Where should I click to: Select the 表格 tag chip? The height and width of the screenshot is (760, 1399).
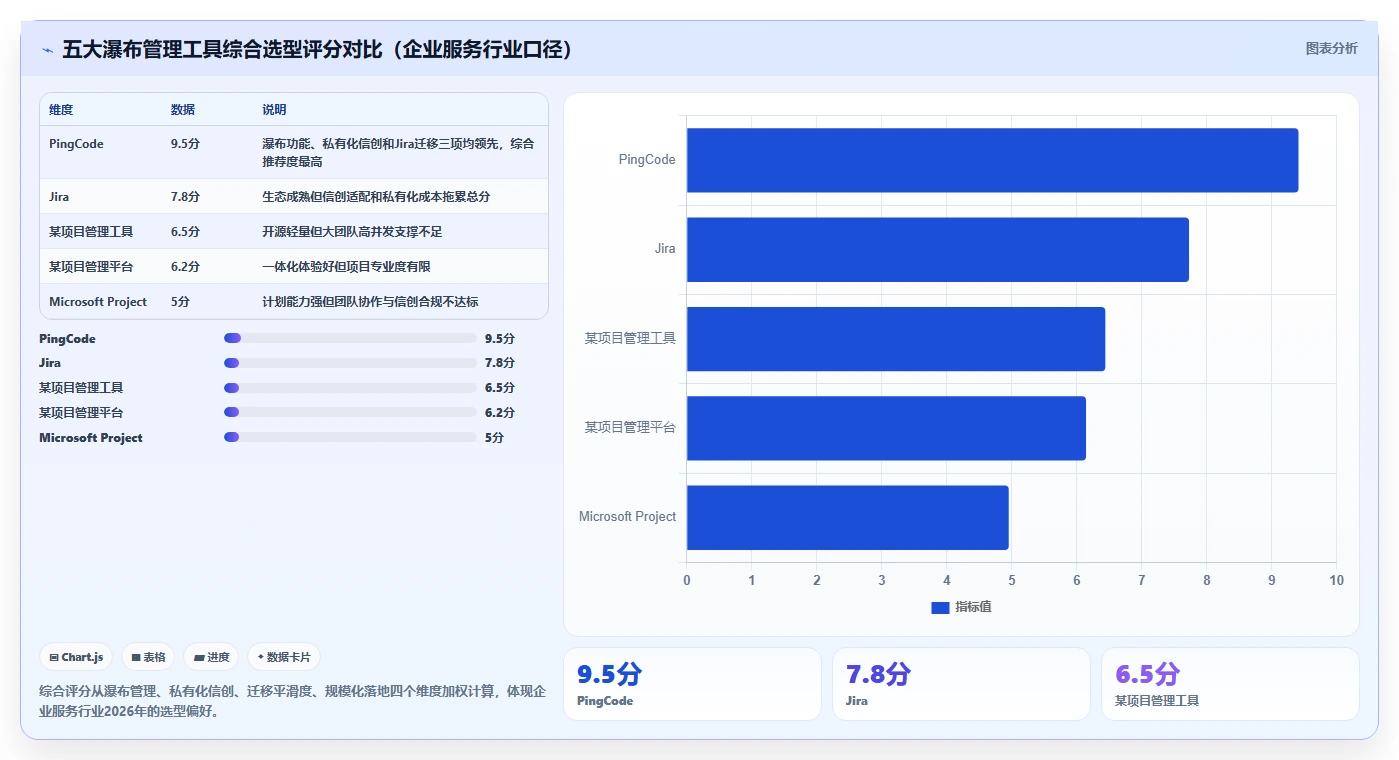tap(148, 657)
